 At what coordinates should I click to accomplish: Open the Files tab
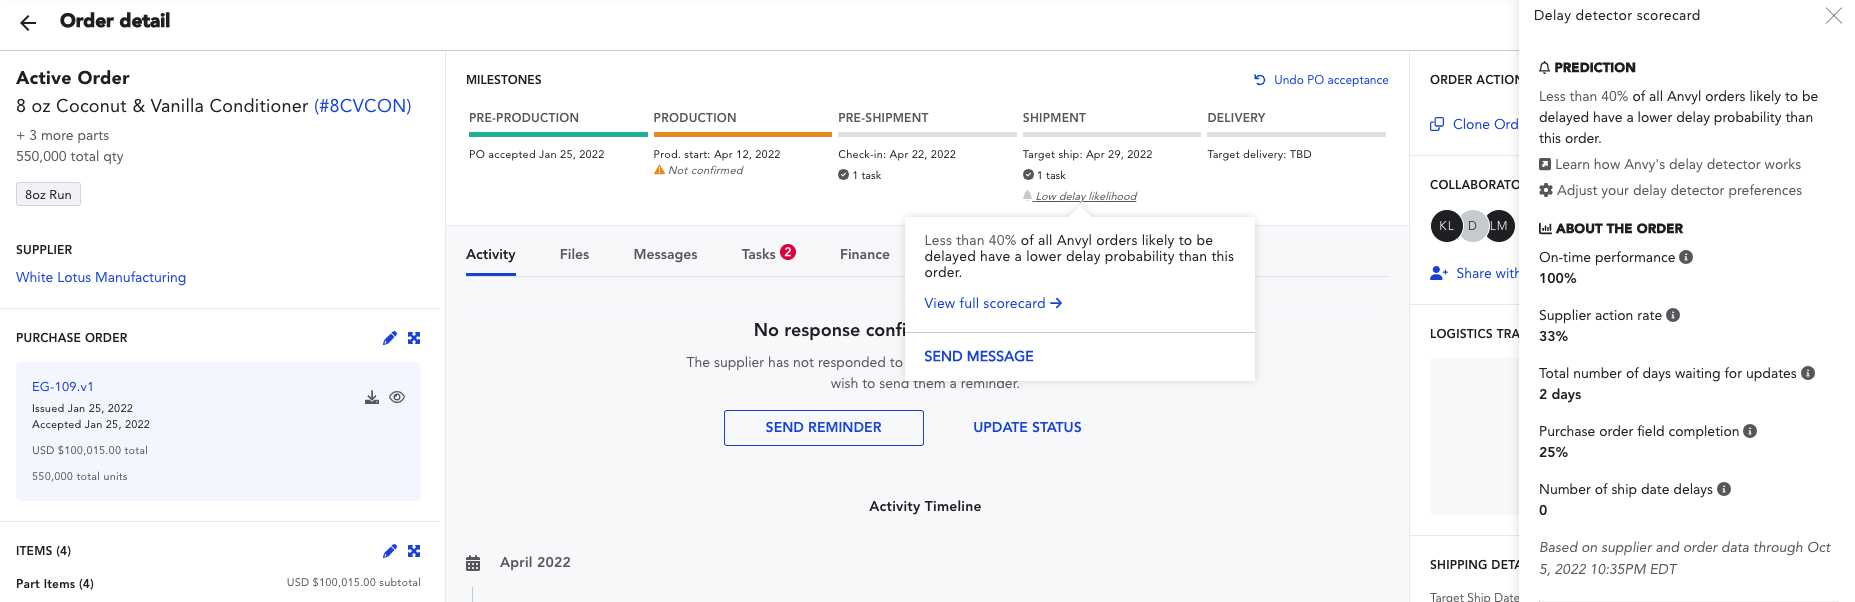(574, 254)
